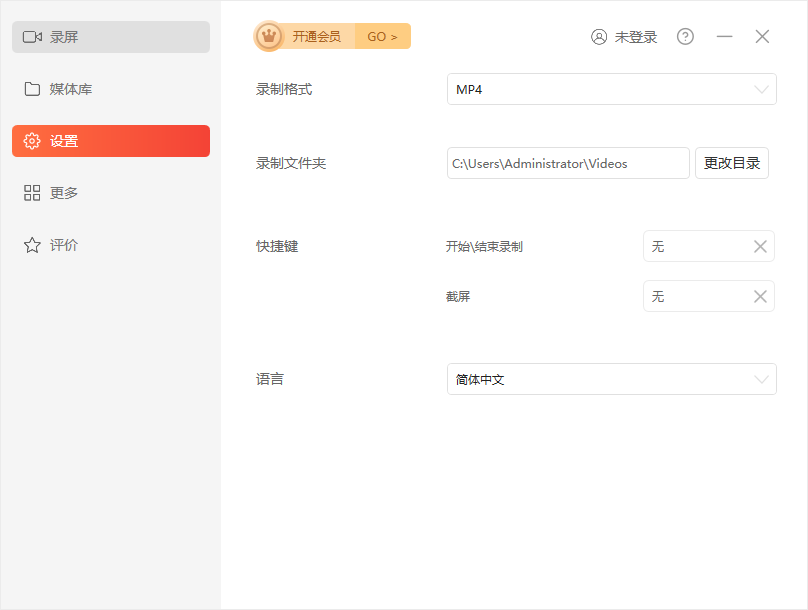Image resolution: width=808 pixels, height=610 pixels.
Task: Click the 开始\结束录制 hotkey field
Action: click(709, 246)
